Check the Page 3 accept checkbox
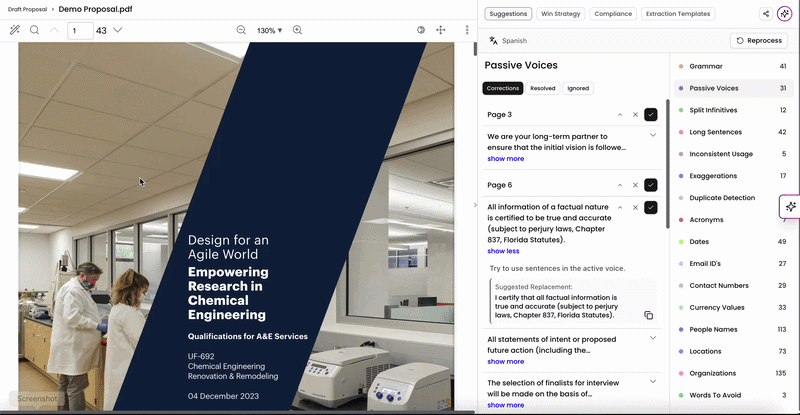 click(651, 114)
